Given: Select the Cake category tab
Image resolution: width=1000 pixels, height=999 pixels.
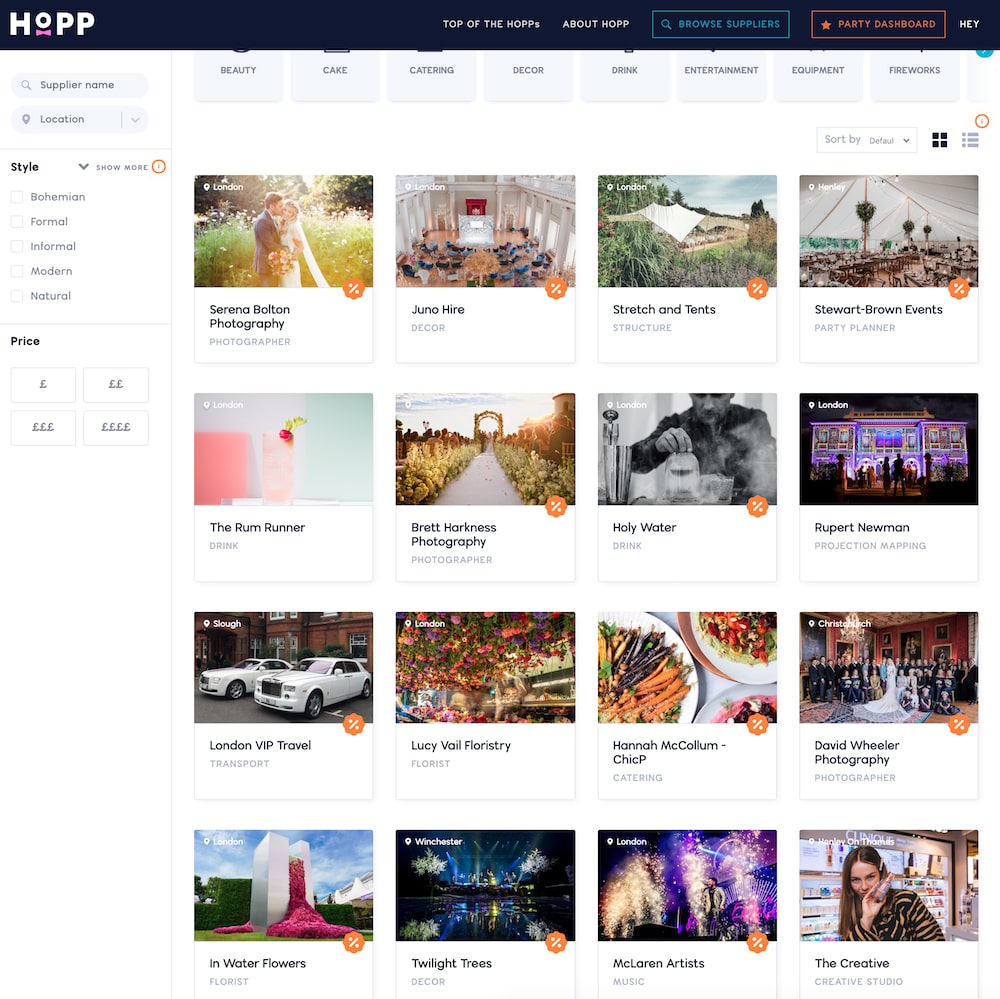Looking at the screenshot, I should [x=335, y=74].
